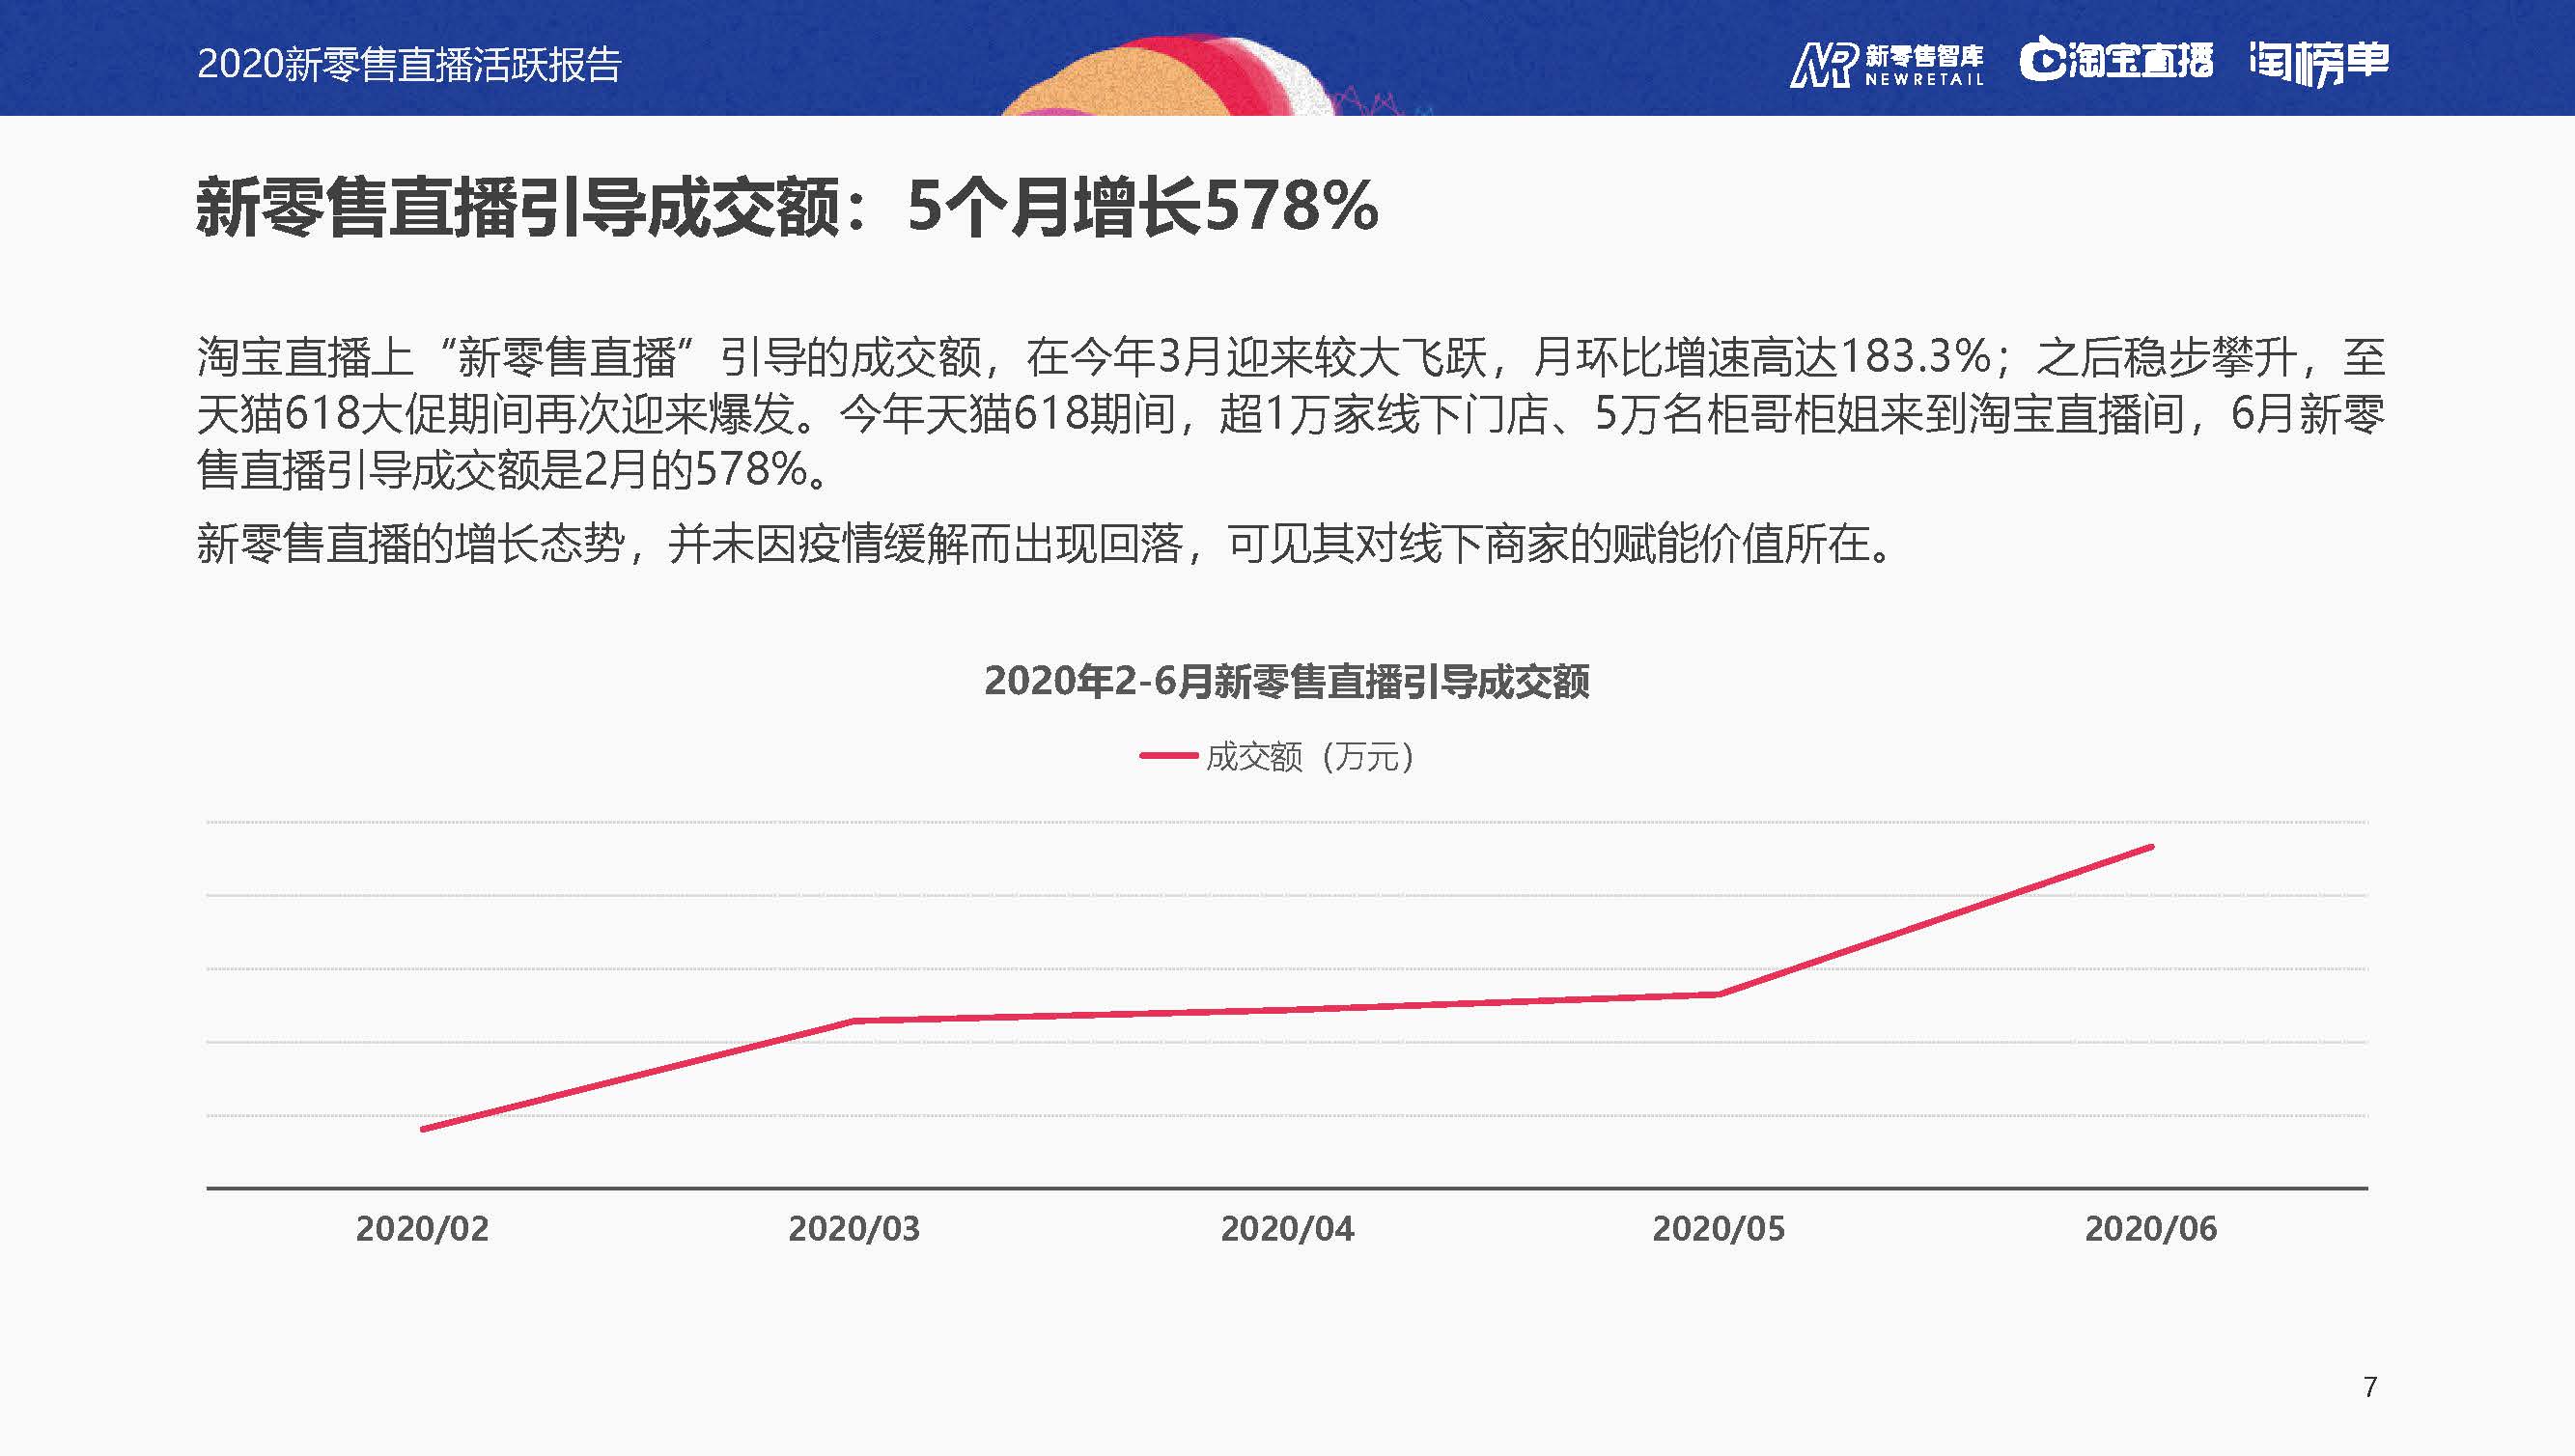Click the 2020/05 axis label

click(1718, 1228)
